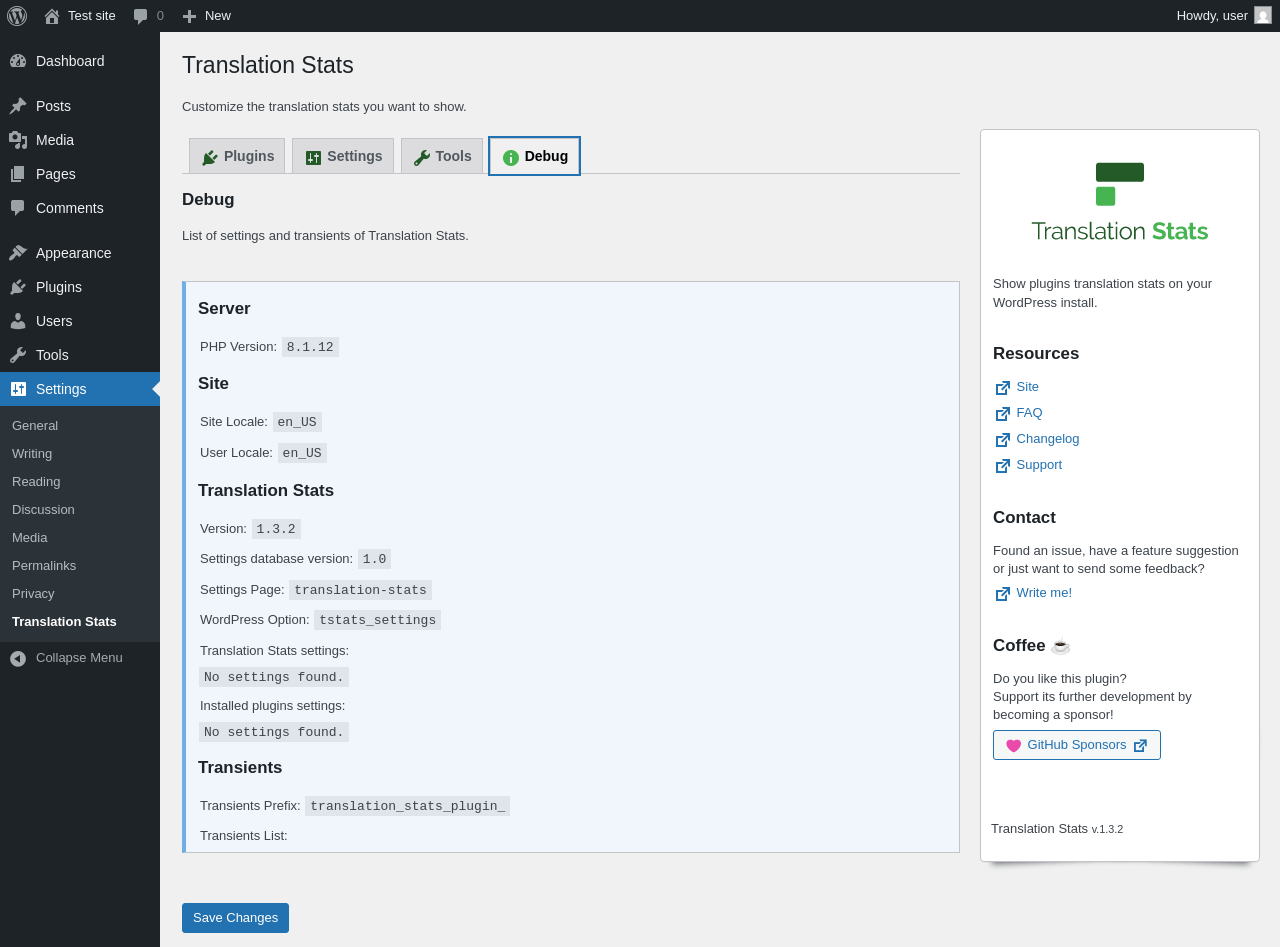Click the Dashboard gauge icon
Viewport: 1280px width, 947px height.
tap(18, 61)
